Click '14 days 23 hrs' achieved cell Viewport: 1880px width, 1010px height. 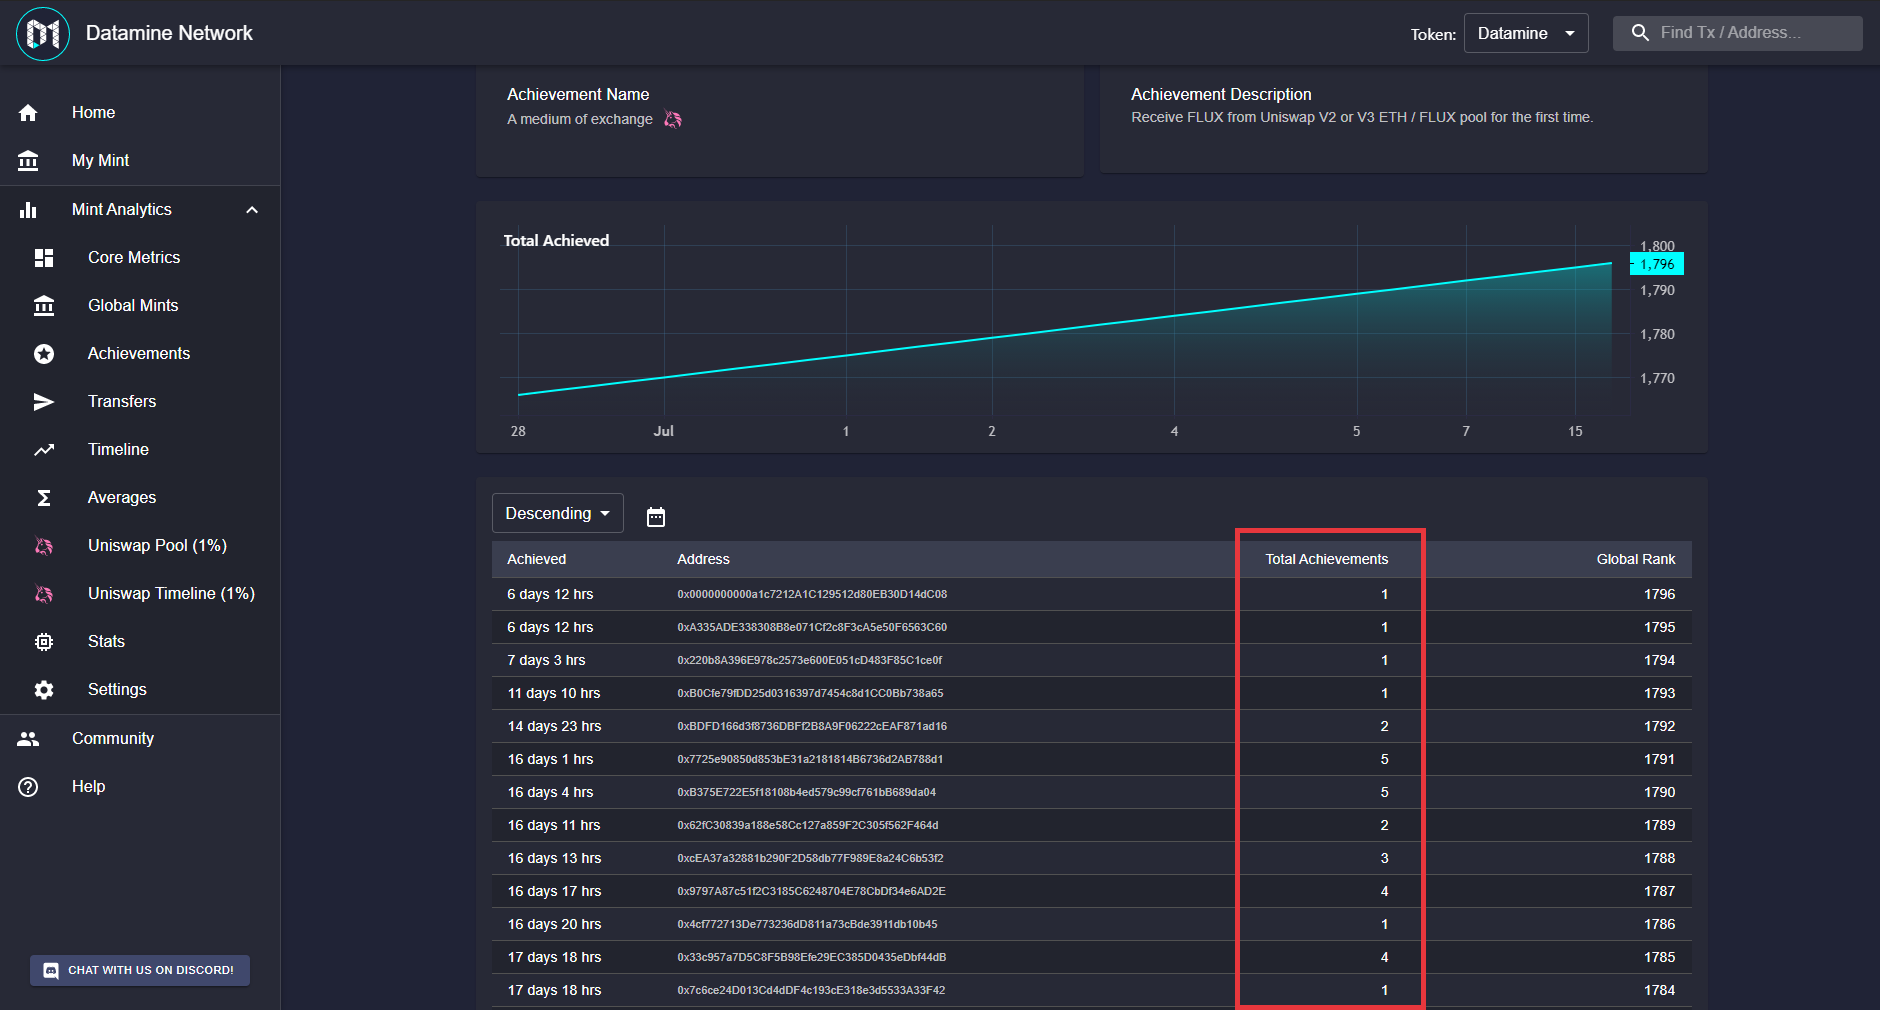pyautogui.click(x=554, y=727)
